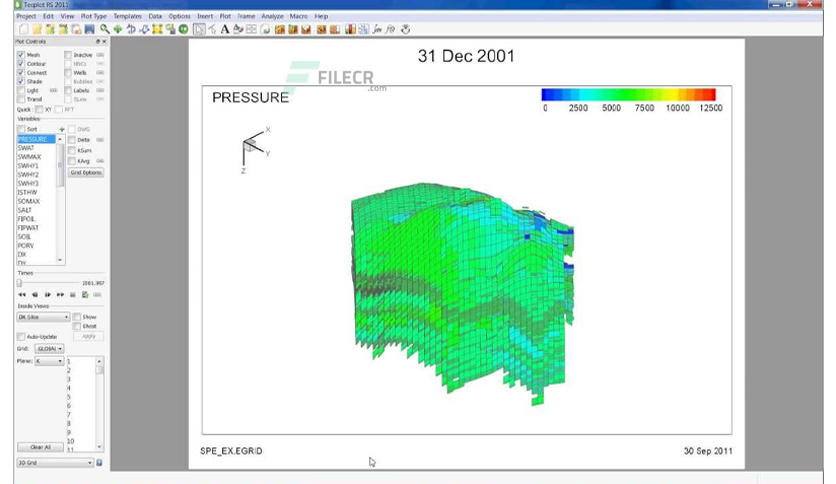The height and width of the screenshot is (484, 836).
Task: Click the Grid Options button
Action: coord(86,173)
